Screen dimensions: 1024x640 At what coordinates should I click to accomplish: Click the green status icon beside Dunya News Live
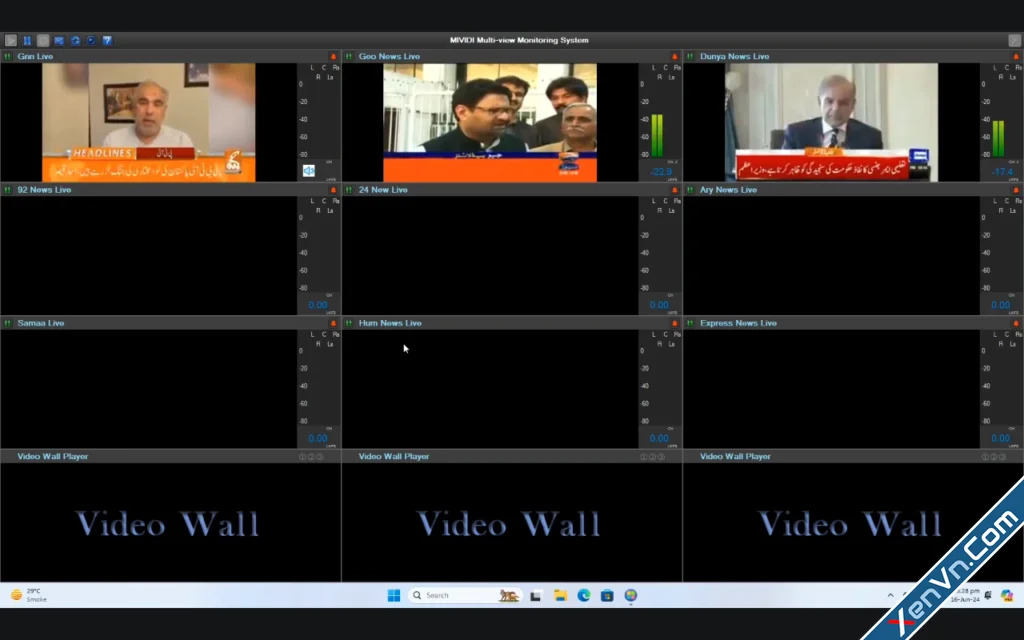[x=690, y=57]
